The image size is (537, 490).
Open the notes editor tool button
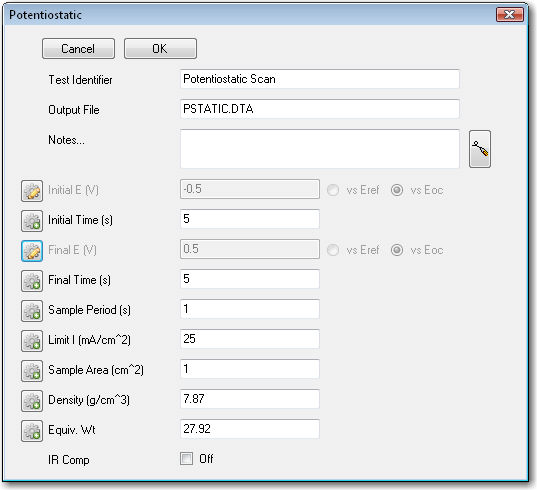tap(480, 149)
